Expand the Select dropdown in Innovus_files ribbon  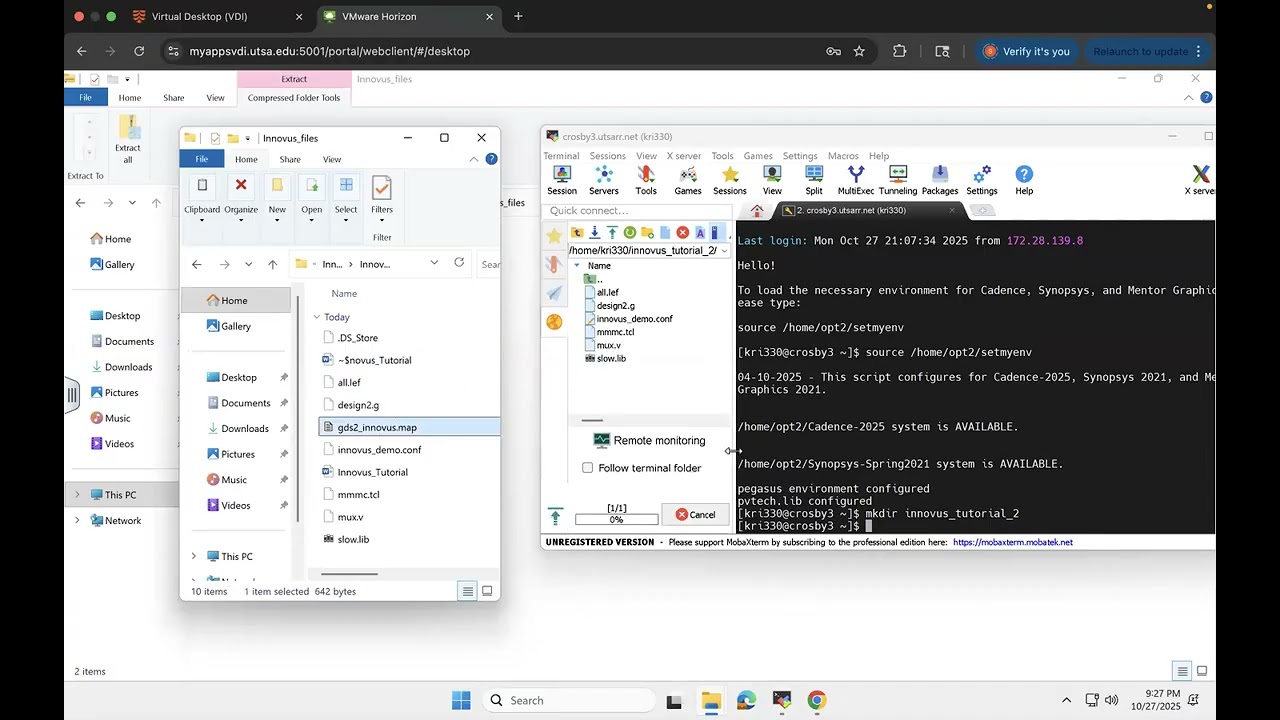(x=346, y=198)
